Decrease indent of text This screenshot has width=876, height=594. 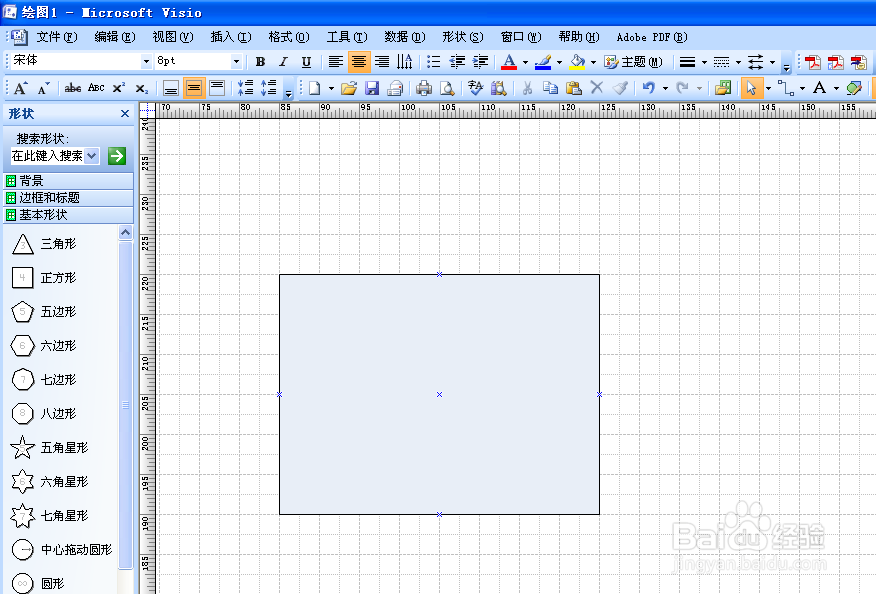457,62
